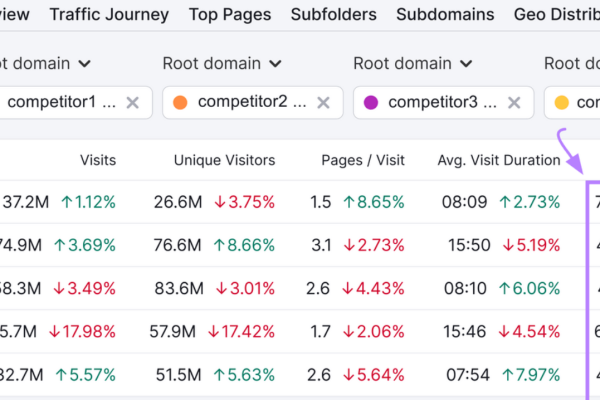Image resolution: width=600 pixels, height=400 pixels.
Task: Select the 4.54% duration decrease
Action: click(529, 332)
